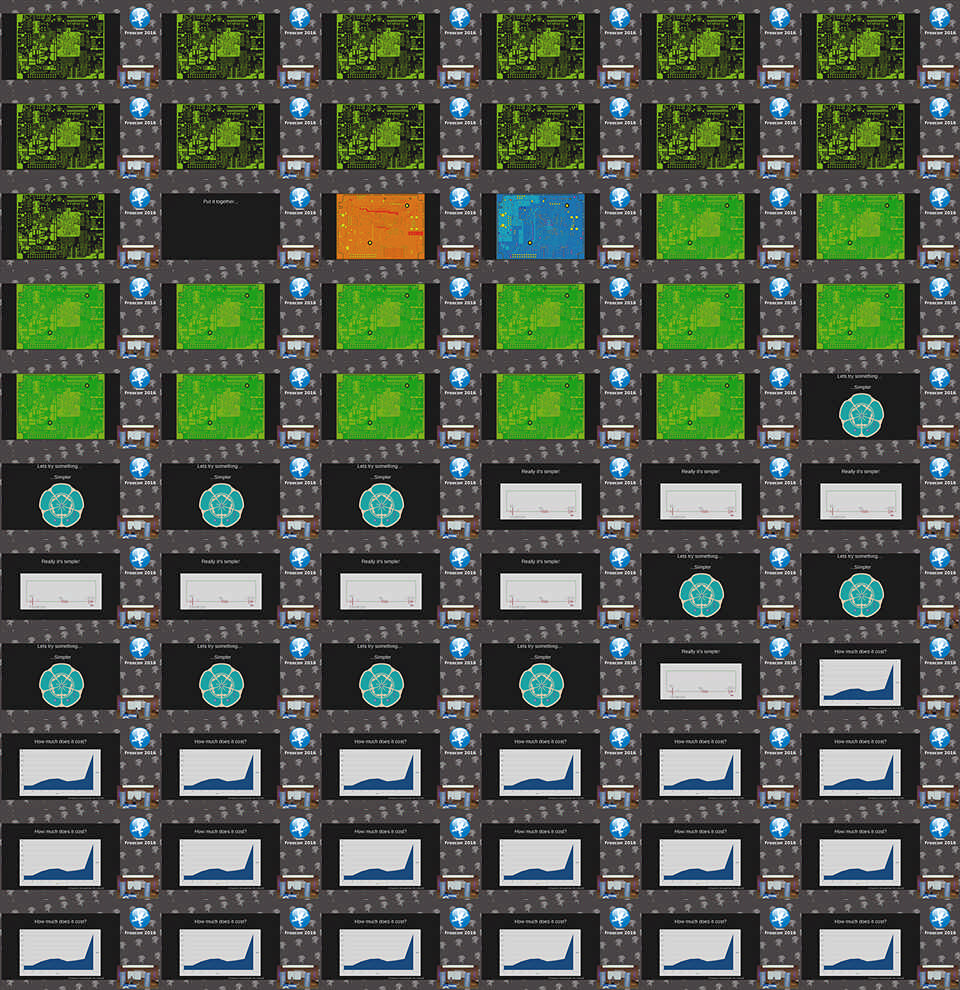This screenshot has height=990, width=960.
Task: Open the "Put it together..." slide thumbnail
Action: coord(220,226)
